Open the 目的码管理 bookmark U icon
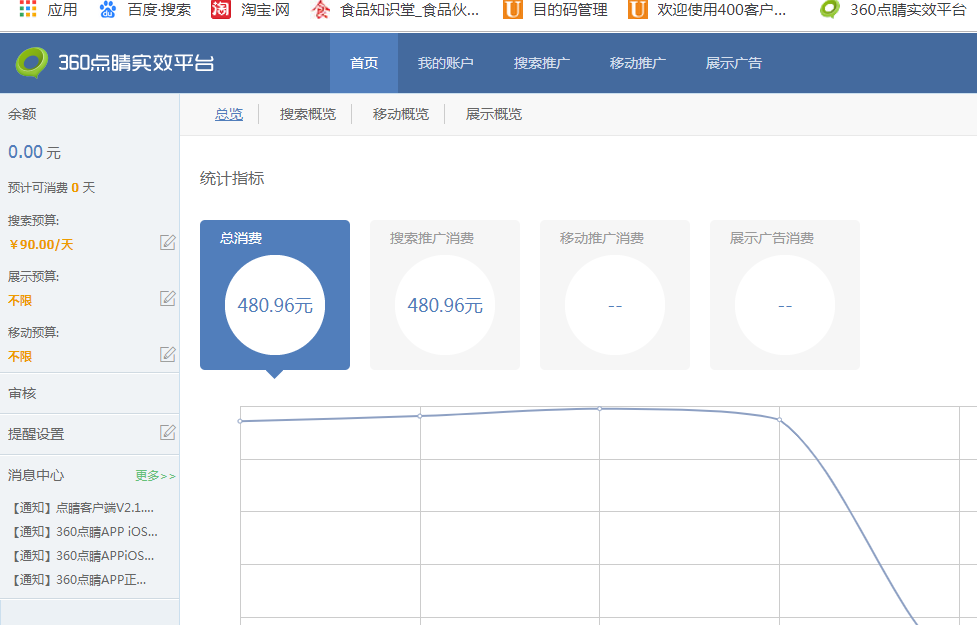Viewport: 977px width, 625px height. [513, 9]
